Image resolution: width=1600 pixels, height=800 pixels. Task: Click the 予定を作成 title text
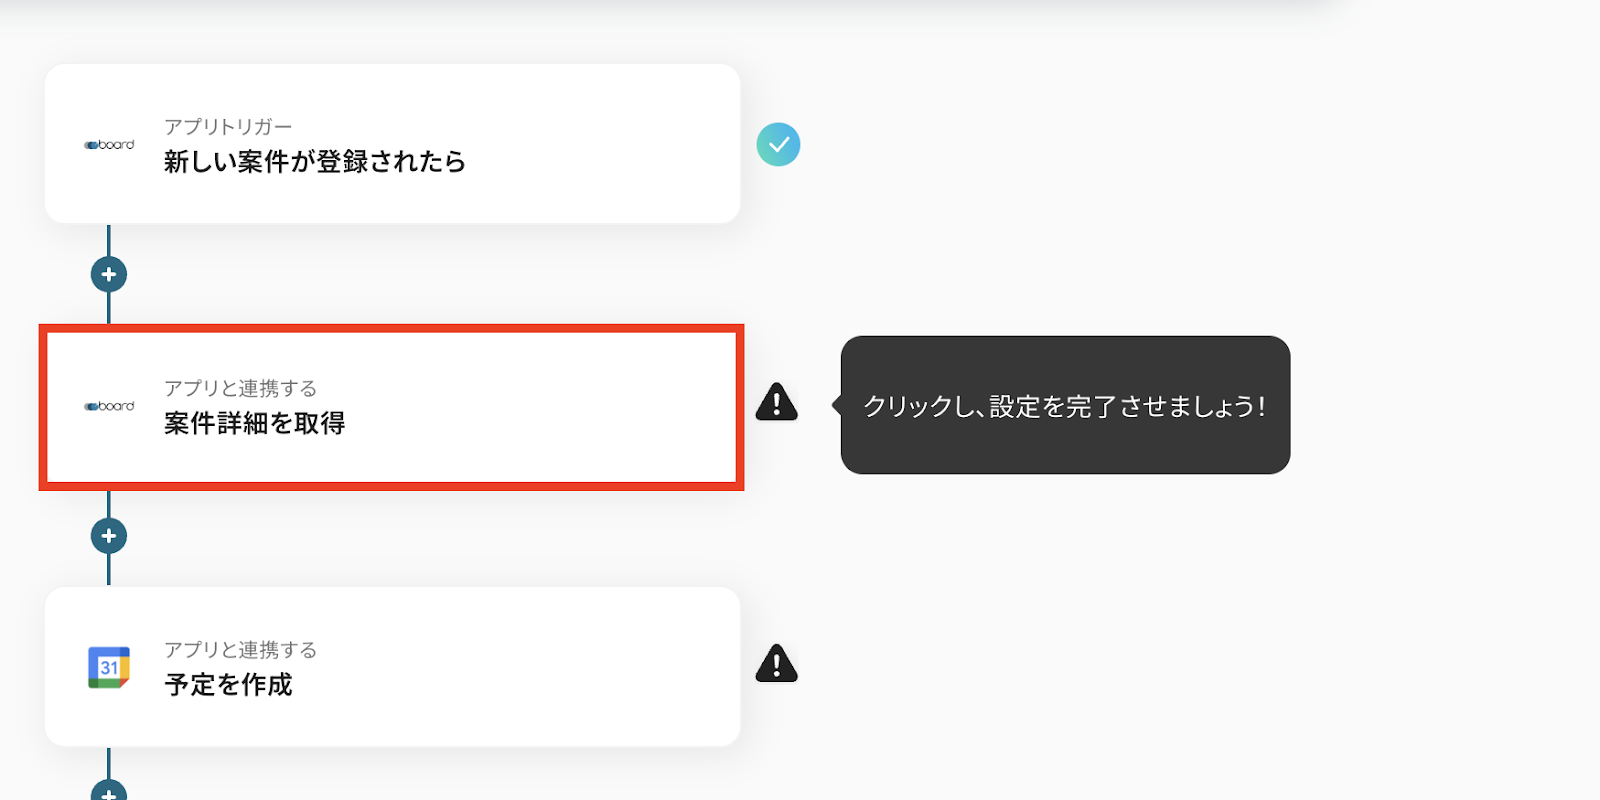228,685
